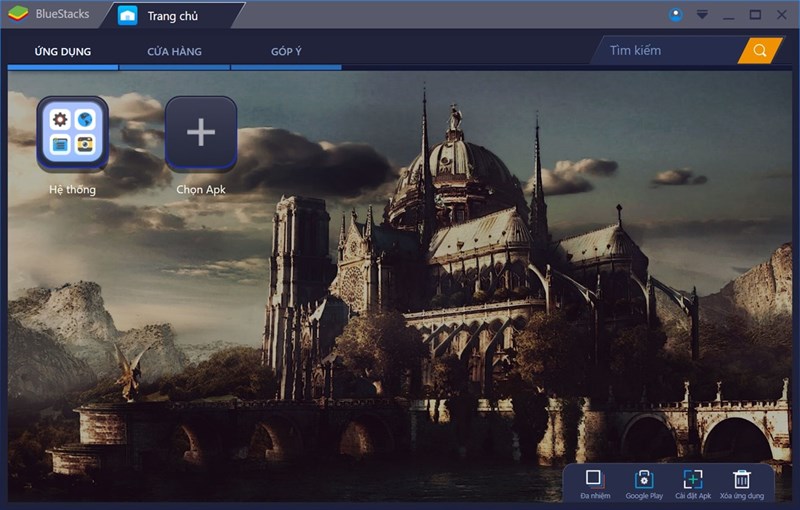Open the blue user account icon
This screenshot has width=800, height=510.
676,15
